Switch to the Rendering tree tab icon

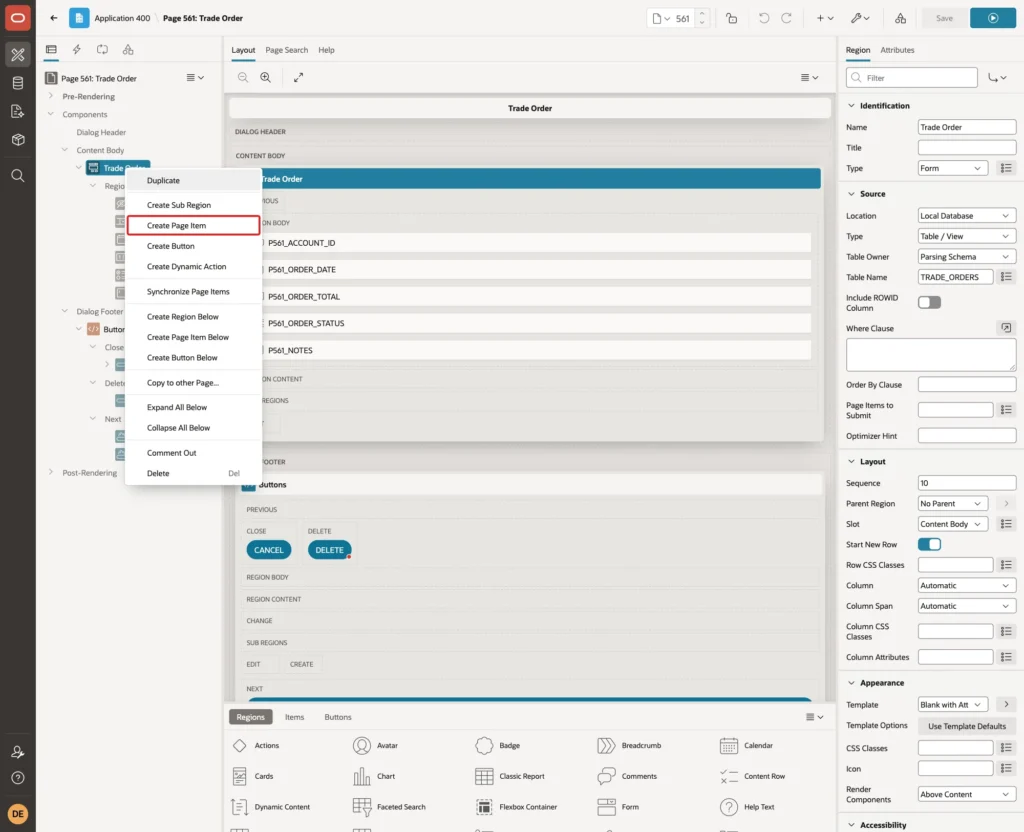(x=51, y=50)
